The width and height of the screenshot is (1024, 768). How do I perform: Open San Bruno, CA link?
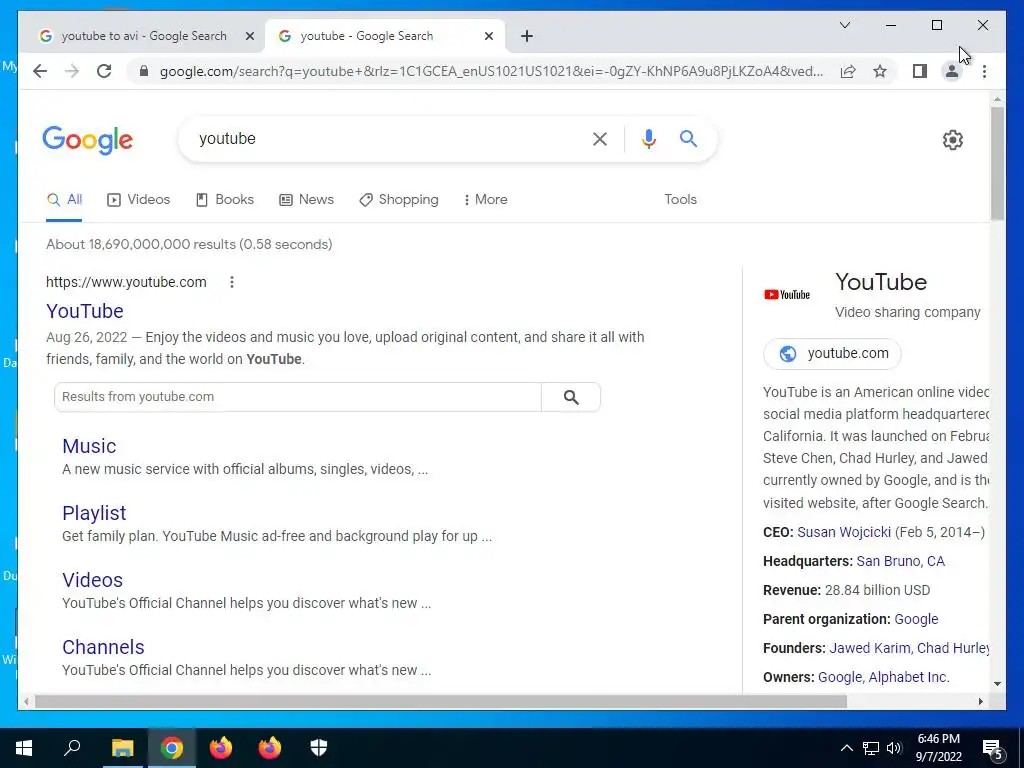click(x=900, y=562)
